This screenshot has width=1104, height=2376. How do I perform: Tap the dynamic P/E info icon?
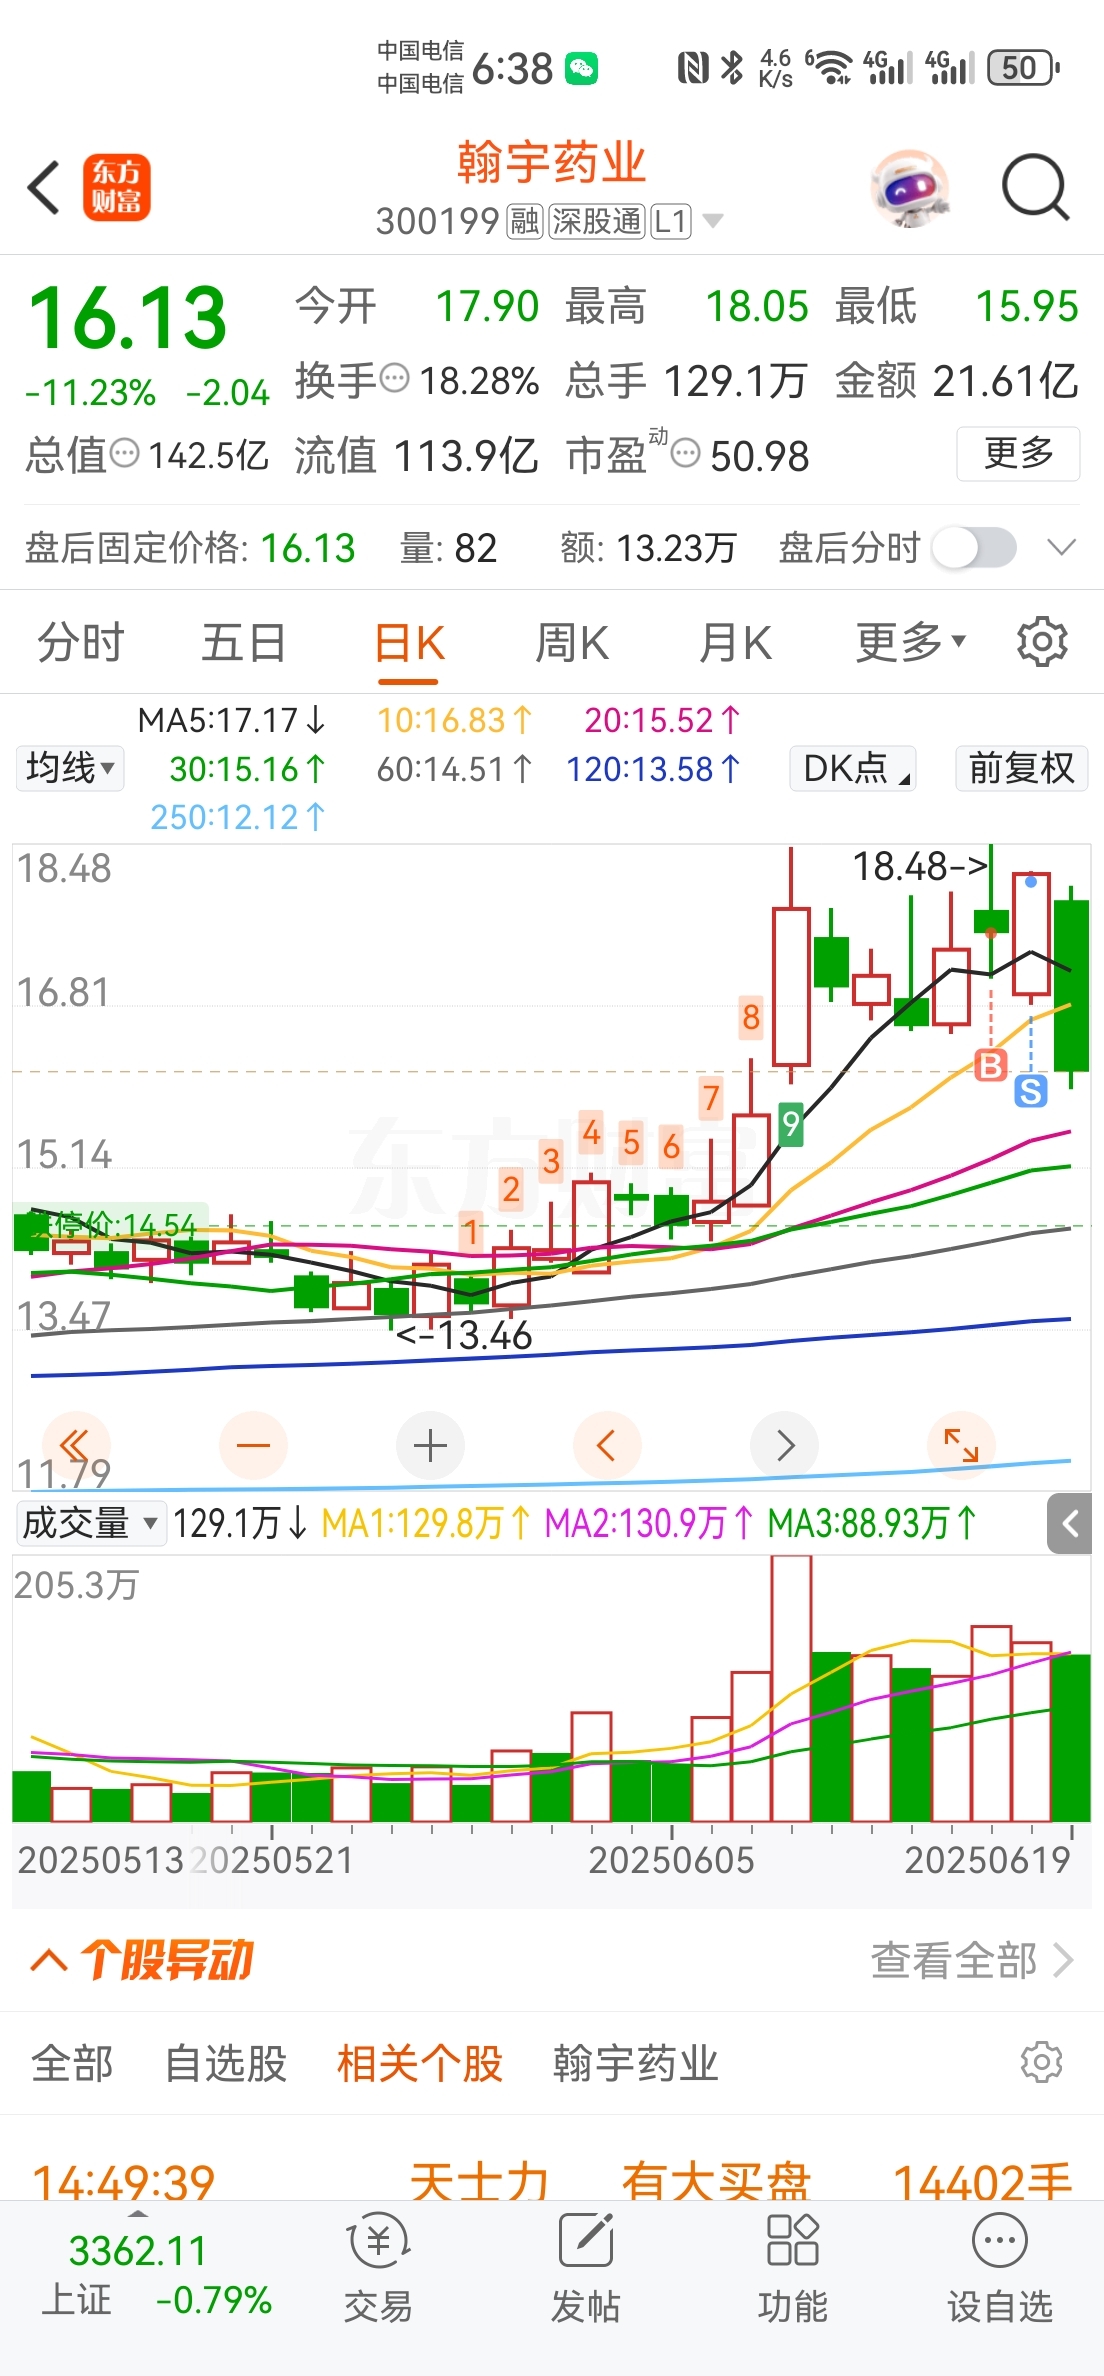(685, 453)
